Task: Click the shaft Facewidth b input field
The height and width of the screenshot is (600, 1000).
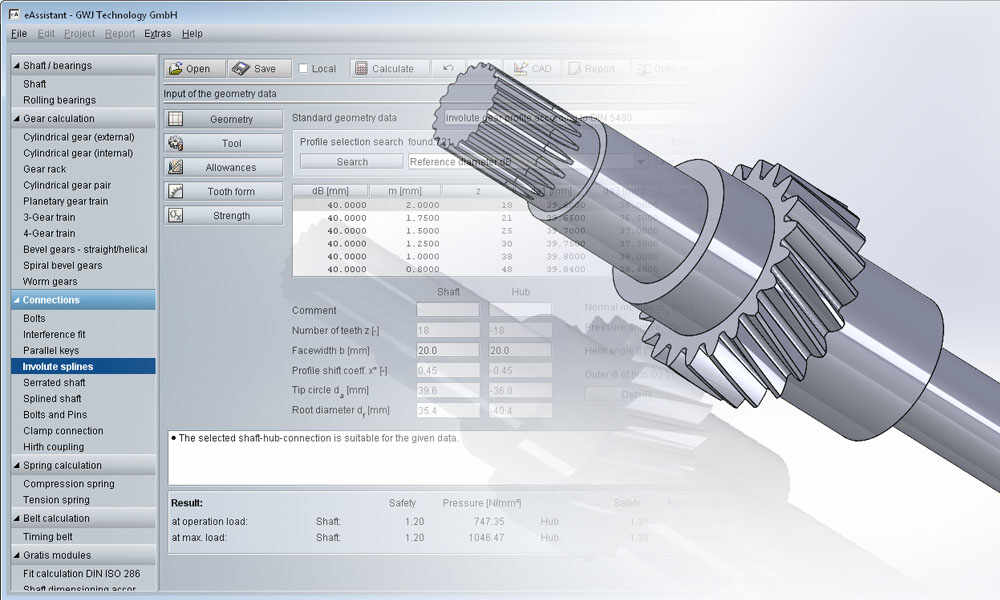Action: click(447, 350)
